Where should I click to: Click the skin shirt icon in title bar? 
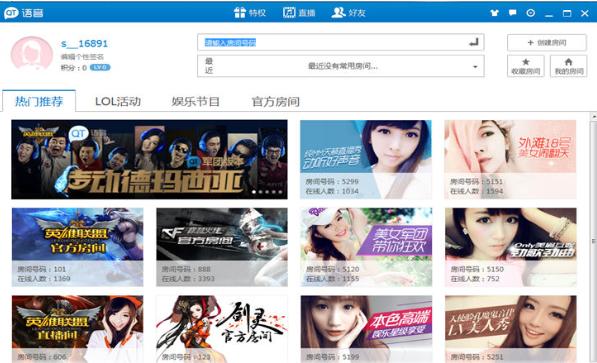pyautogui.click(x=494, y=13)
